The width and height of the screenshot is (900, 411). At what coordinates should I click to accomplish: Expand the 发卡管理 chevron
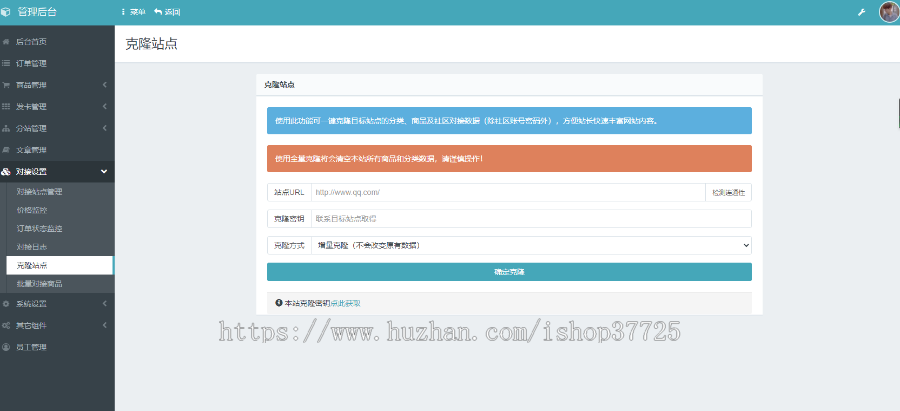click(104, 106)
